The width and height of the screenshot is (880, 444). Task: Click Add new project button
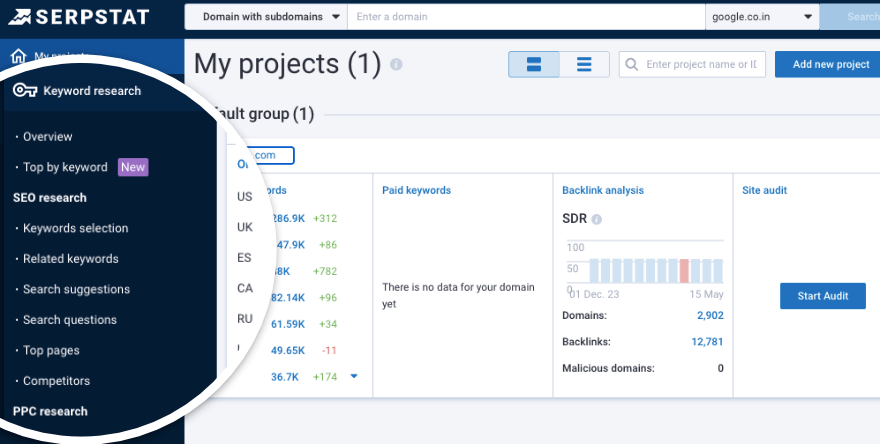(x=831, y=64)
